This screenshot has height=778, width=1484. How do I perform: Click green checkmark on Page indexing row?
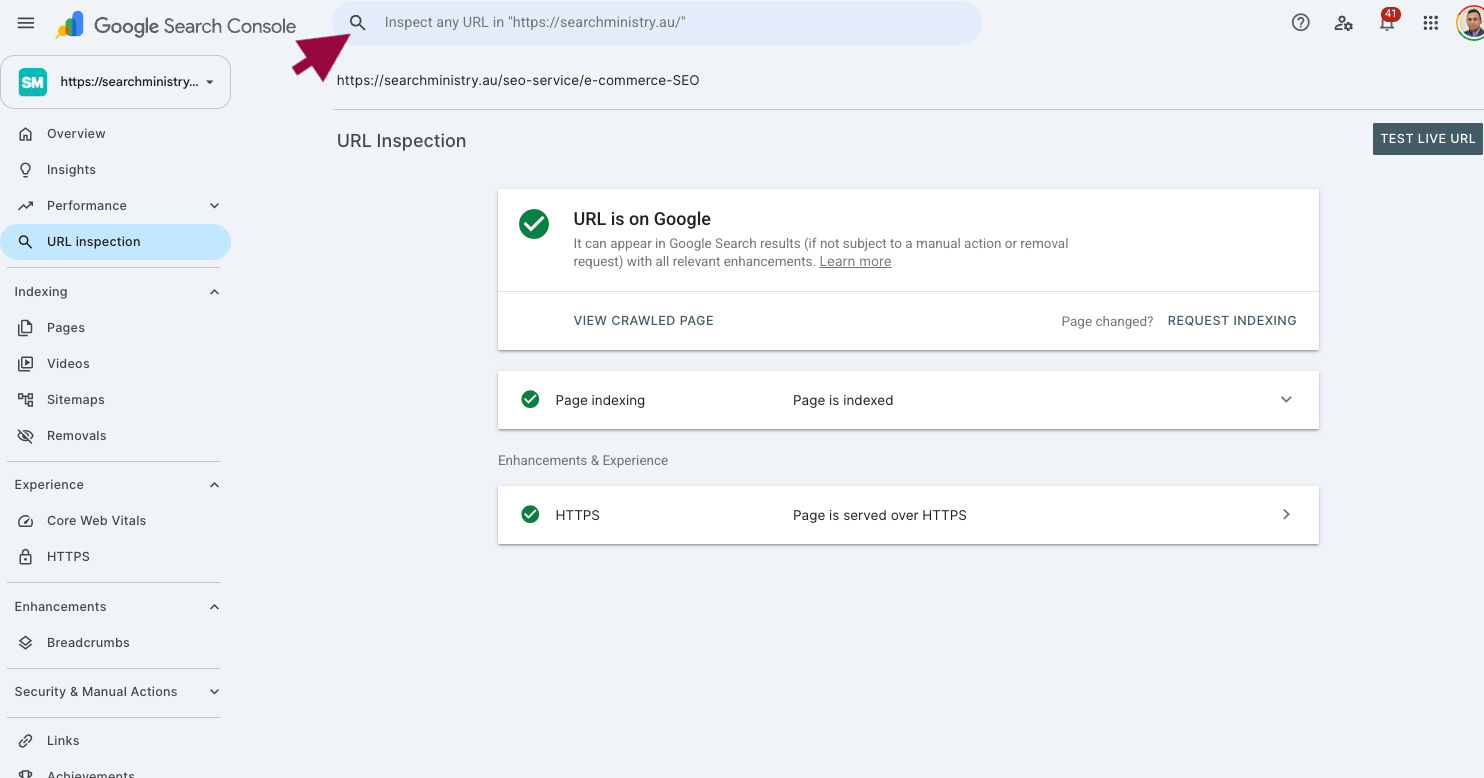[x=530, y=400]
